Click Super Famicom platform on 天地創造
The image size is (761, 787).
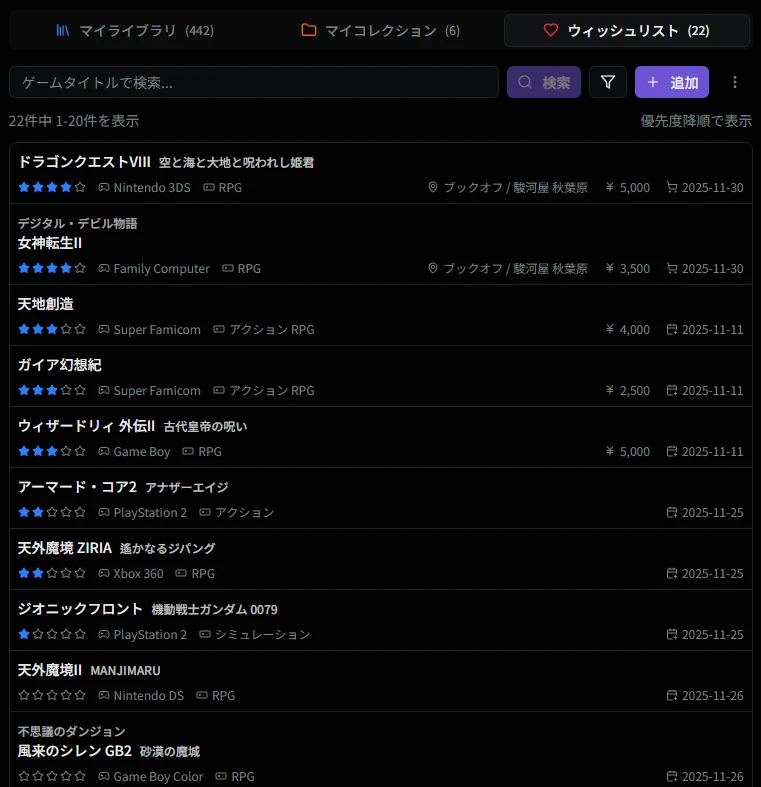(x=157, y=330)
